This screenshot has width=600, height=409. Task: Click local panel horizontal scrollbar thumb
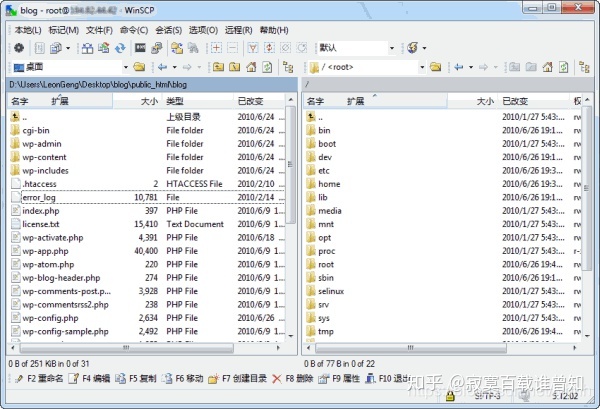coord(126,348)
